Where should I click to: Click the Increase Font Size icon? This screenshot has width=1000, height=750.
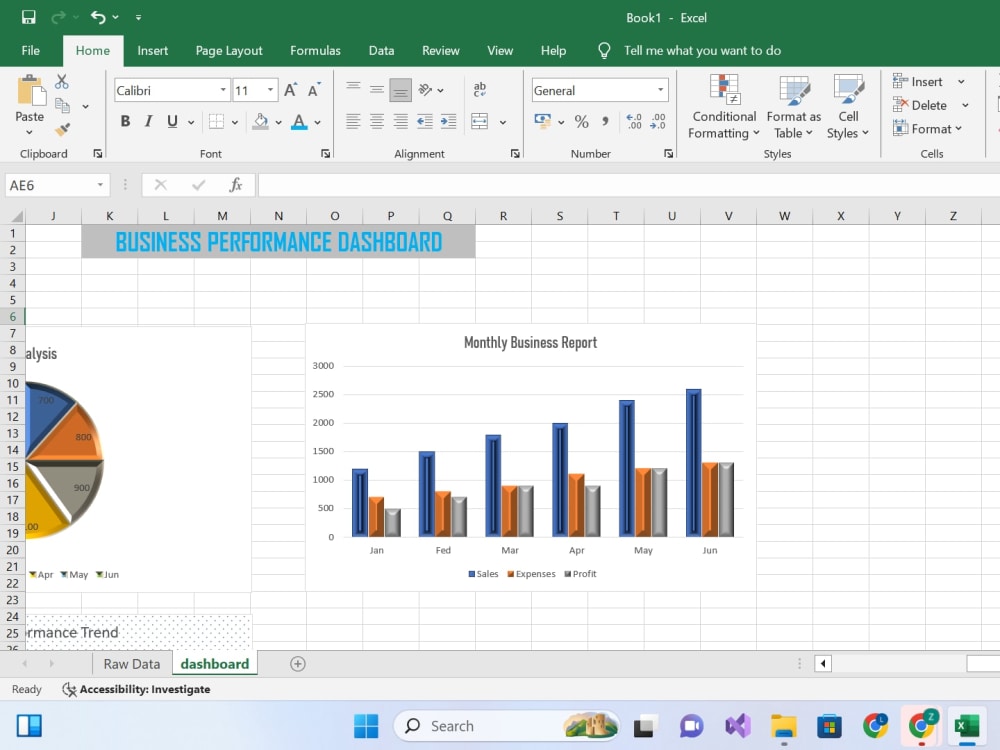coord(290,90)
